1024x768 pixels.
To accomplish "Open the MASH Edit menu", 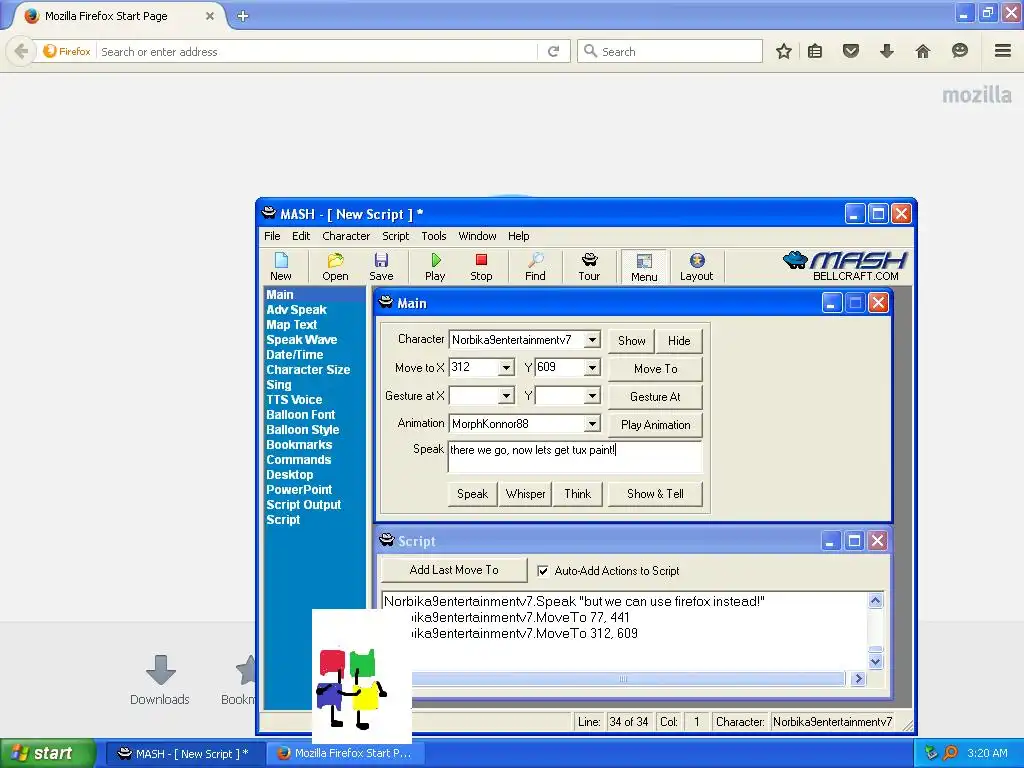I will (301, 236).
